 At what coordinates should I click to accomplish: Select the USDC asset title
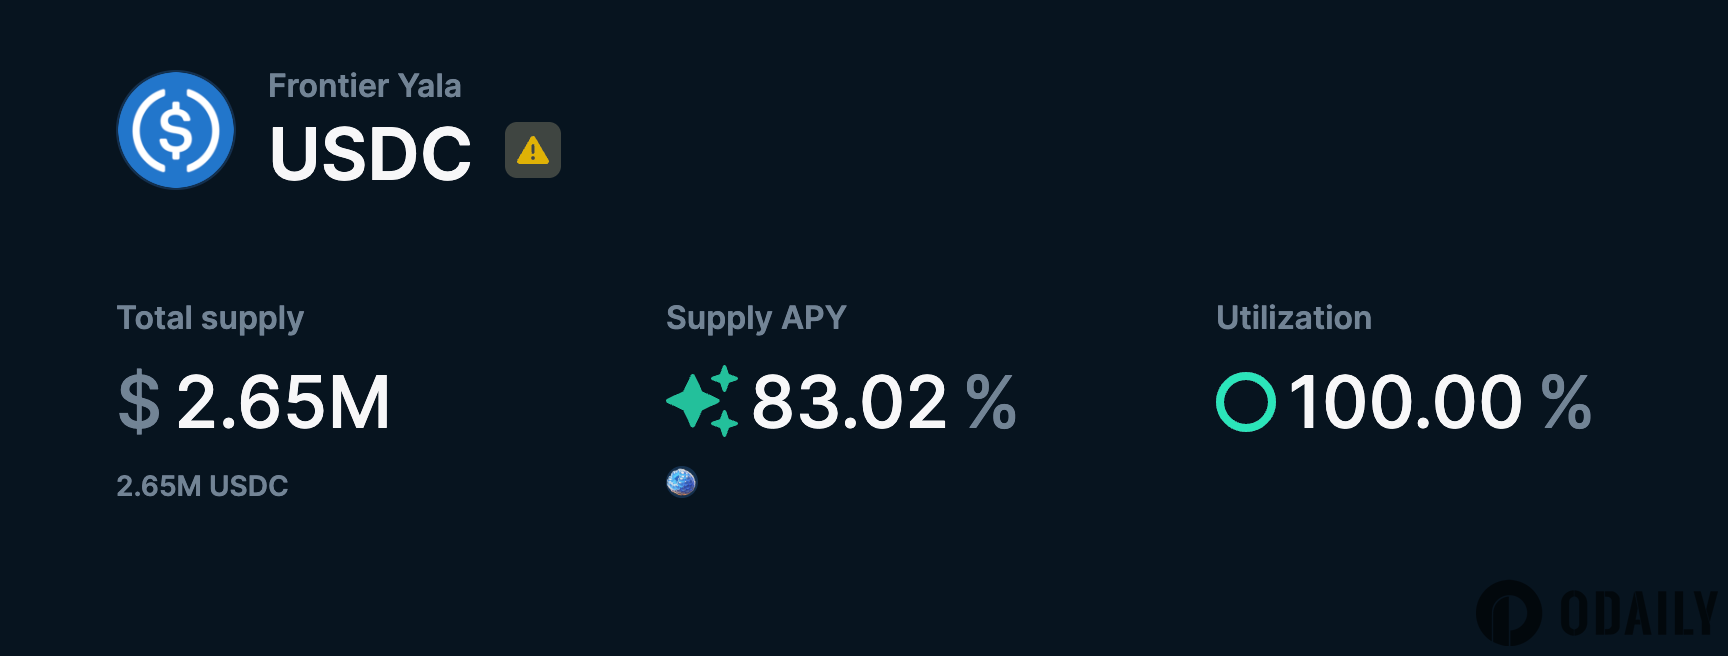click(370, 154)
